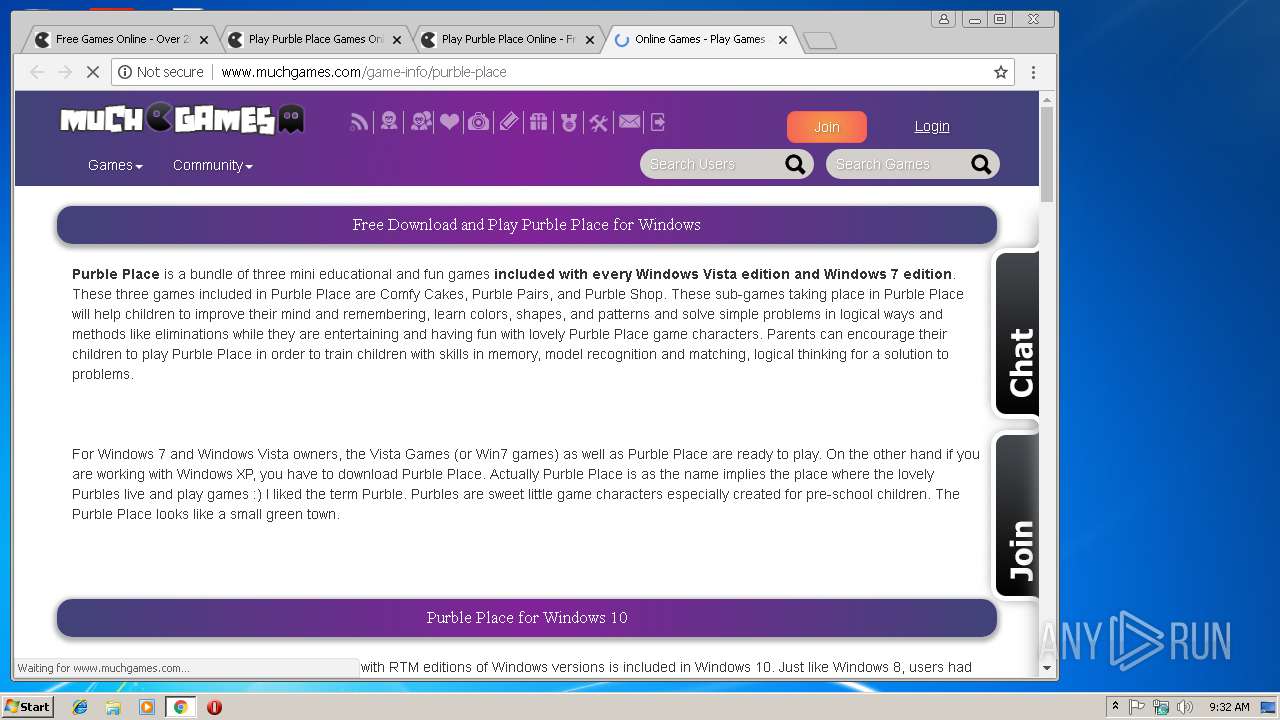Viewport: 1280px width, 720px height.
Task: Click the volume speaker tray icon
Action: click(x=1185, y=707)
